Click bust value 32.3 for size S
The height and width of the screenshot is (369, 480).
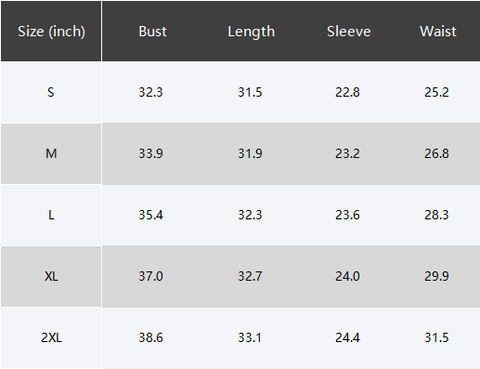coord(151,92)
